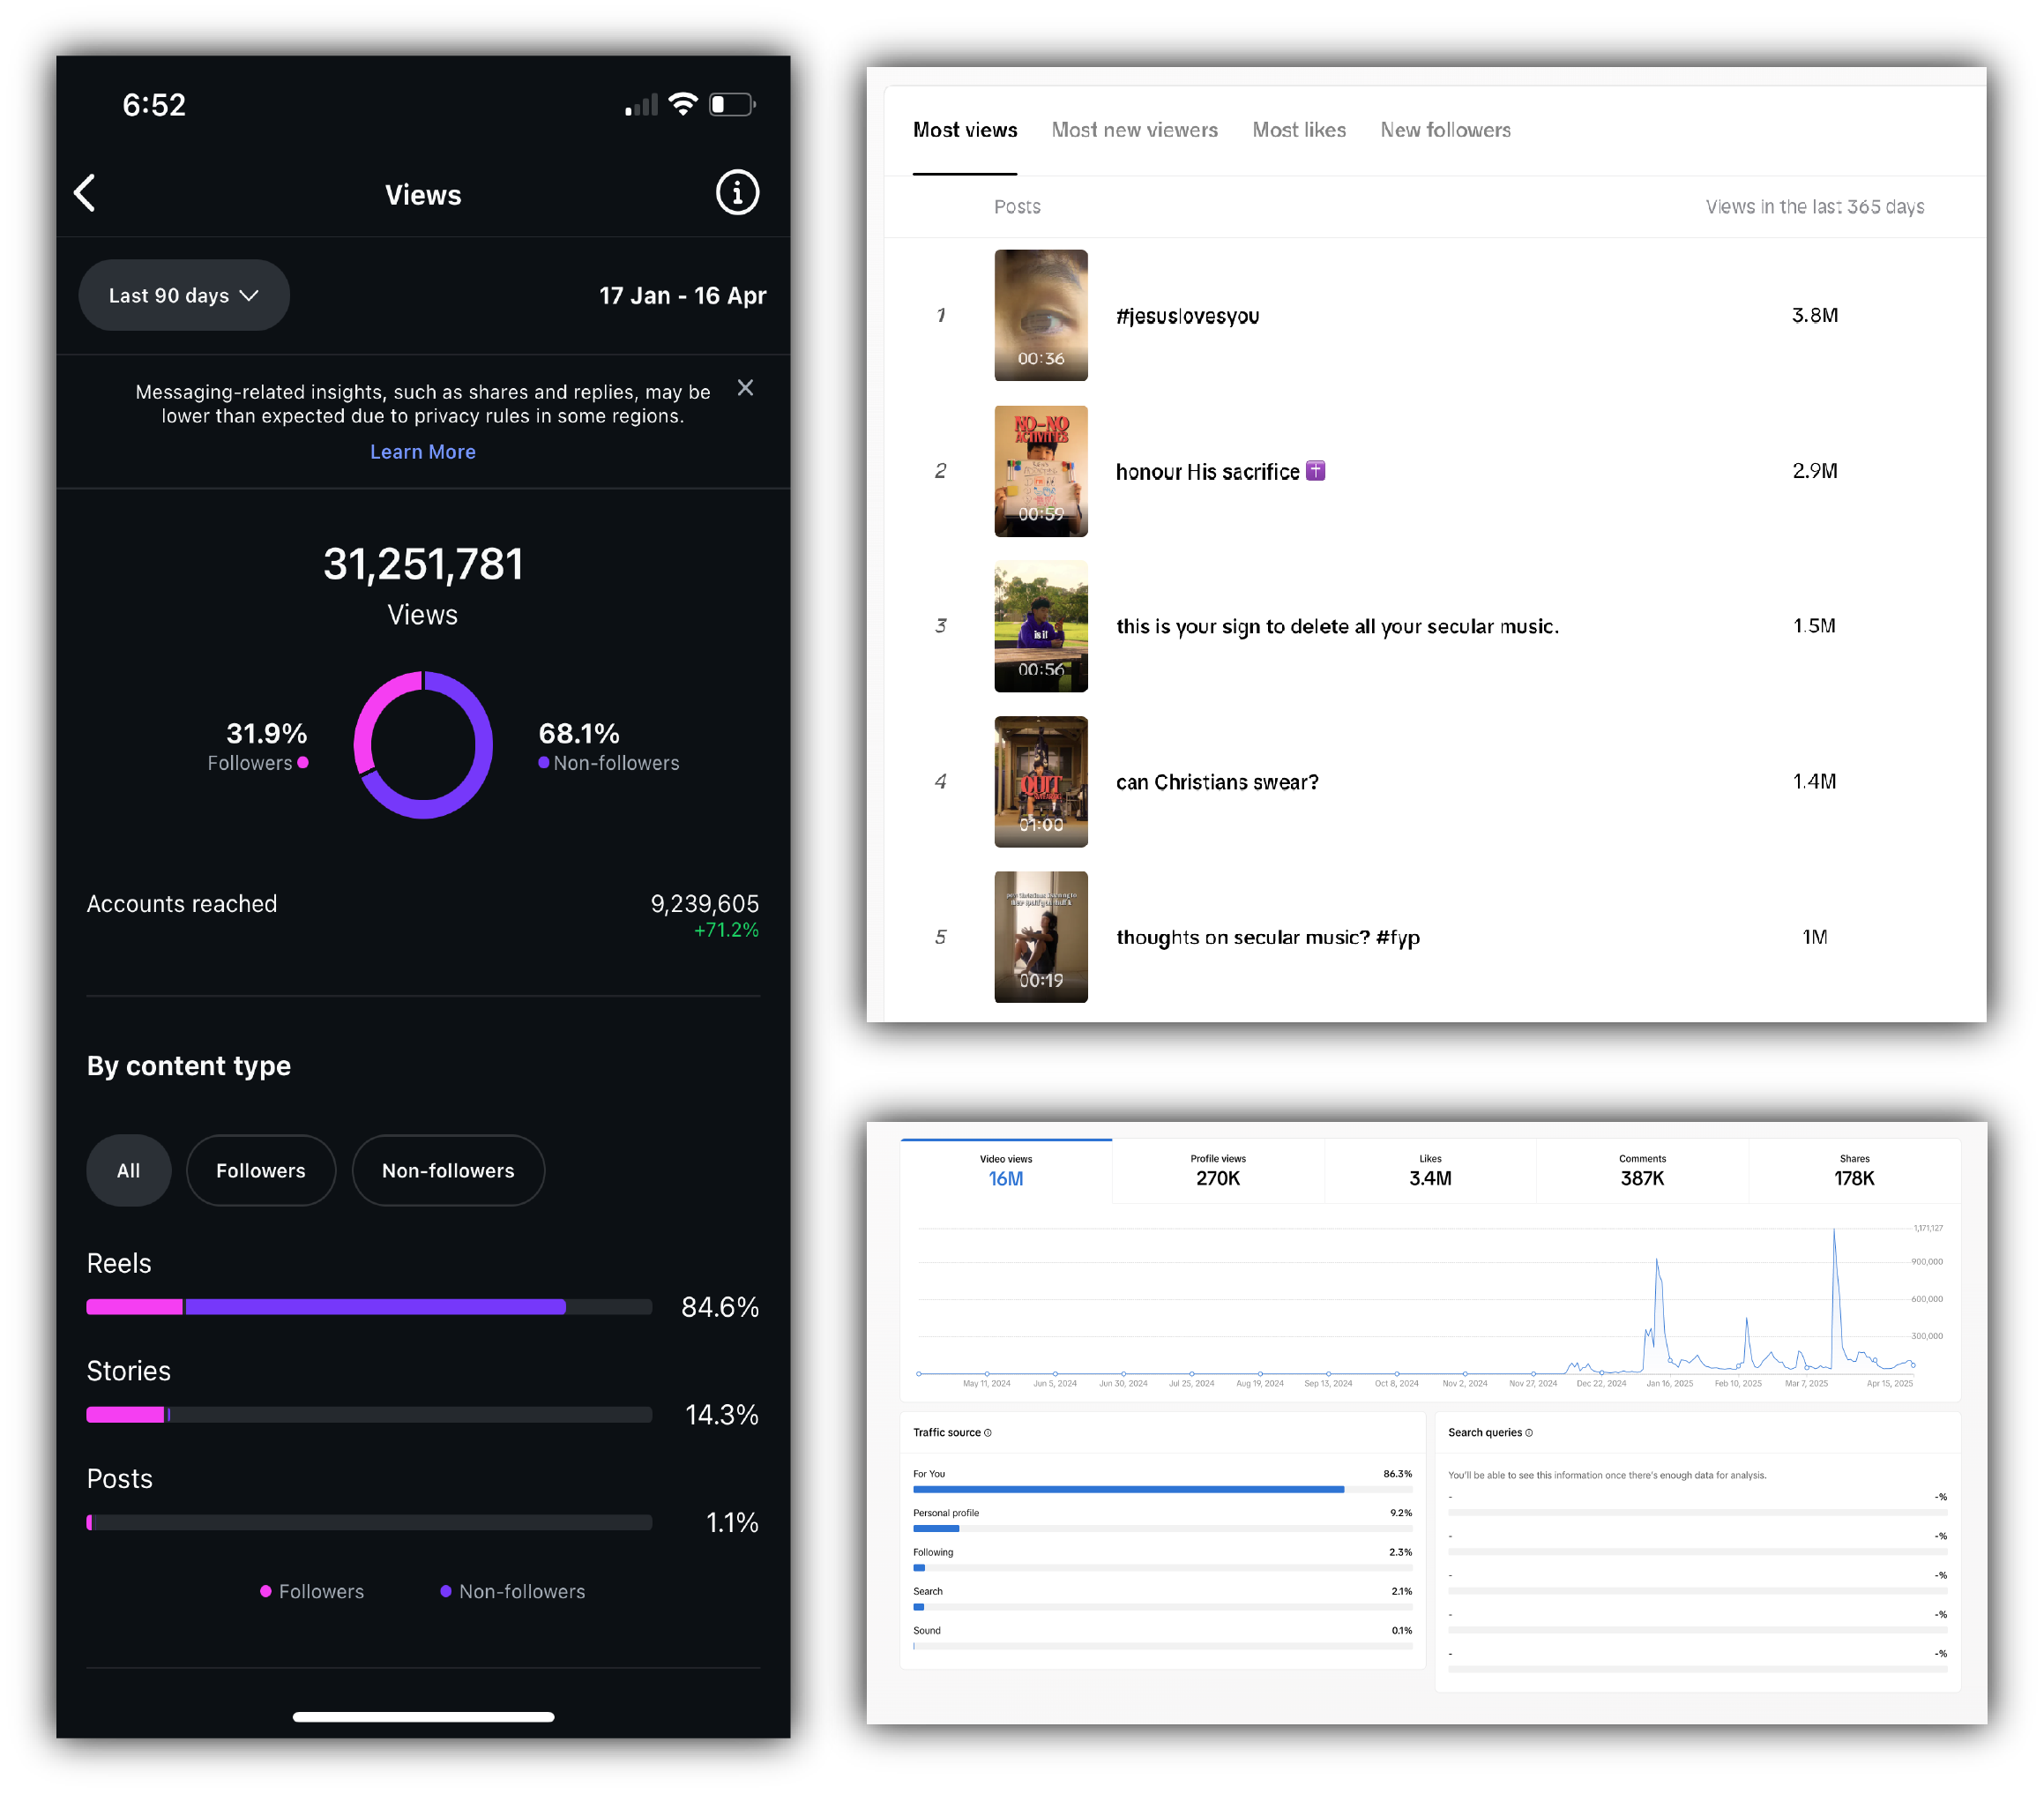Screen dimensions: 2044x1794
Task: Dismiss the messaging insights notice
Action: pyautogui.click(x=745, y=388)
